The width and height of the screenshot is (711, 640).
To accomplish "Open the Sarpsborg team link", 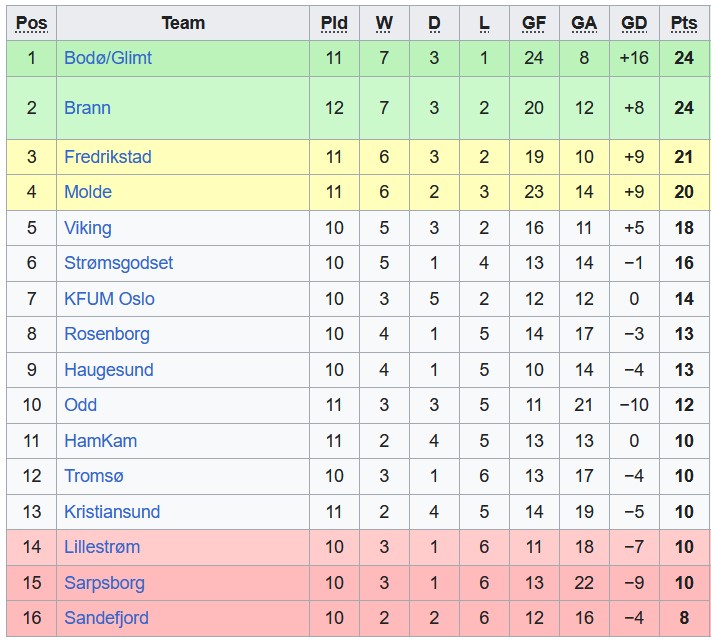I will (104, 583).
